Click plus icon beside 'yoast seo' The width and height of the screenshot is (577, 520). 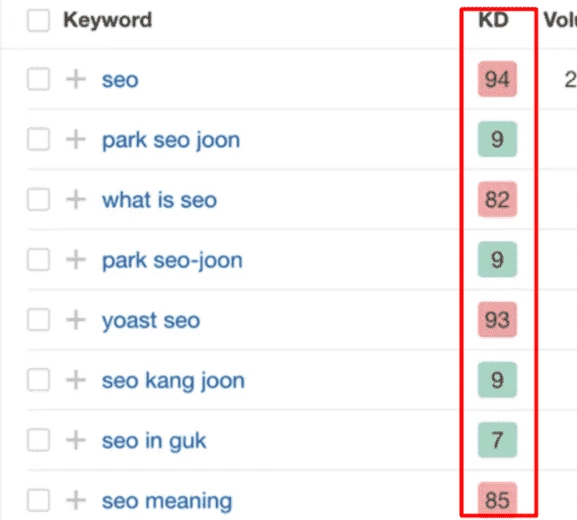coord(76,319)
